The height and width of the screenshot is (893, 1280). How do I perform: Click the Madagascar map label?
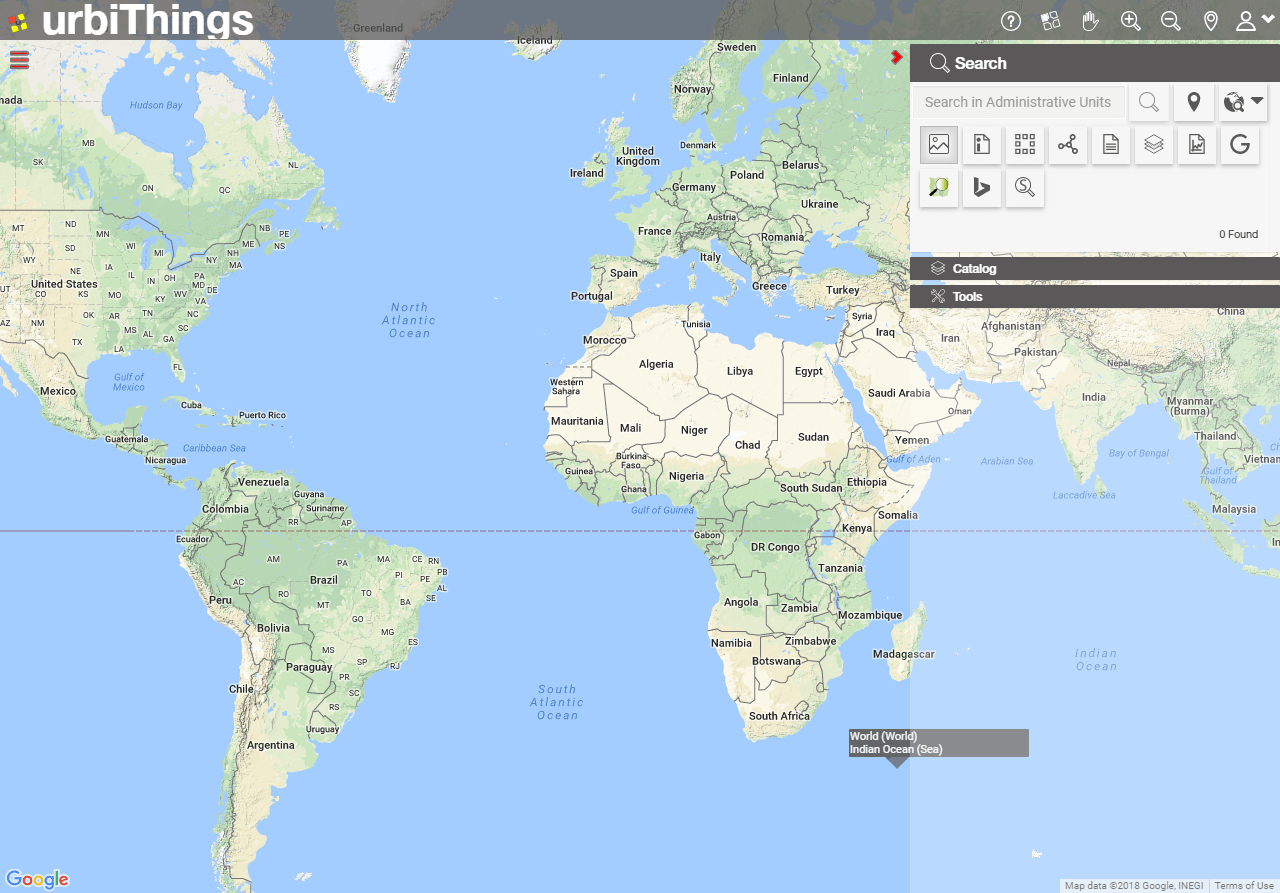click(903, 654)
